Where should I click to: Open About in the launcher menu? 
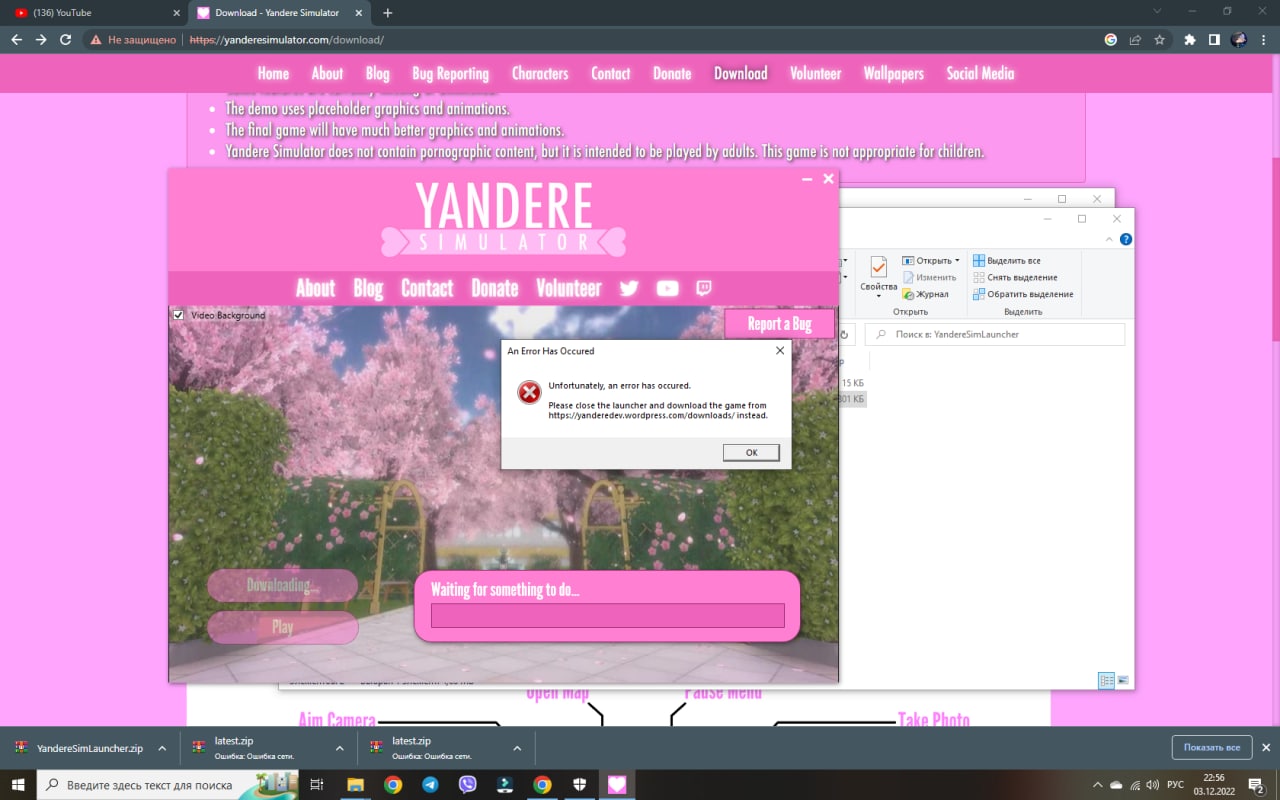click(x=315, y=288)
